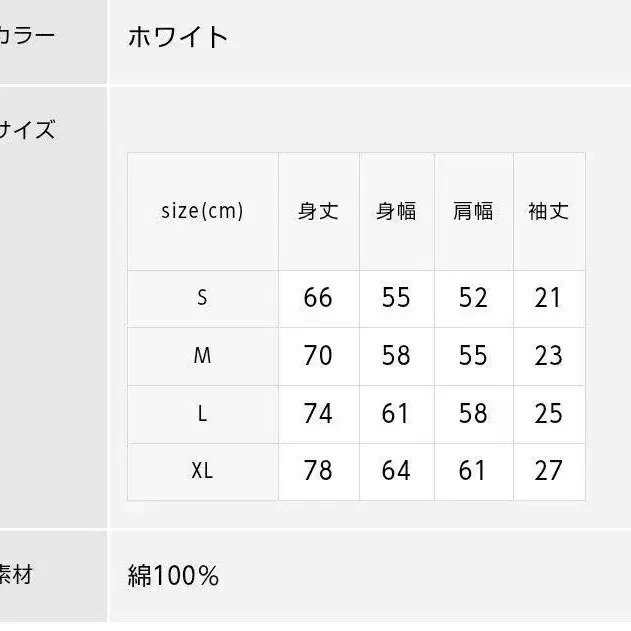The height and width of the screenshot is (631, 631).
Task: Click the 身丈 value 74 for size L
Action: tap(318, 413)
